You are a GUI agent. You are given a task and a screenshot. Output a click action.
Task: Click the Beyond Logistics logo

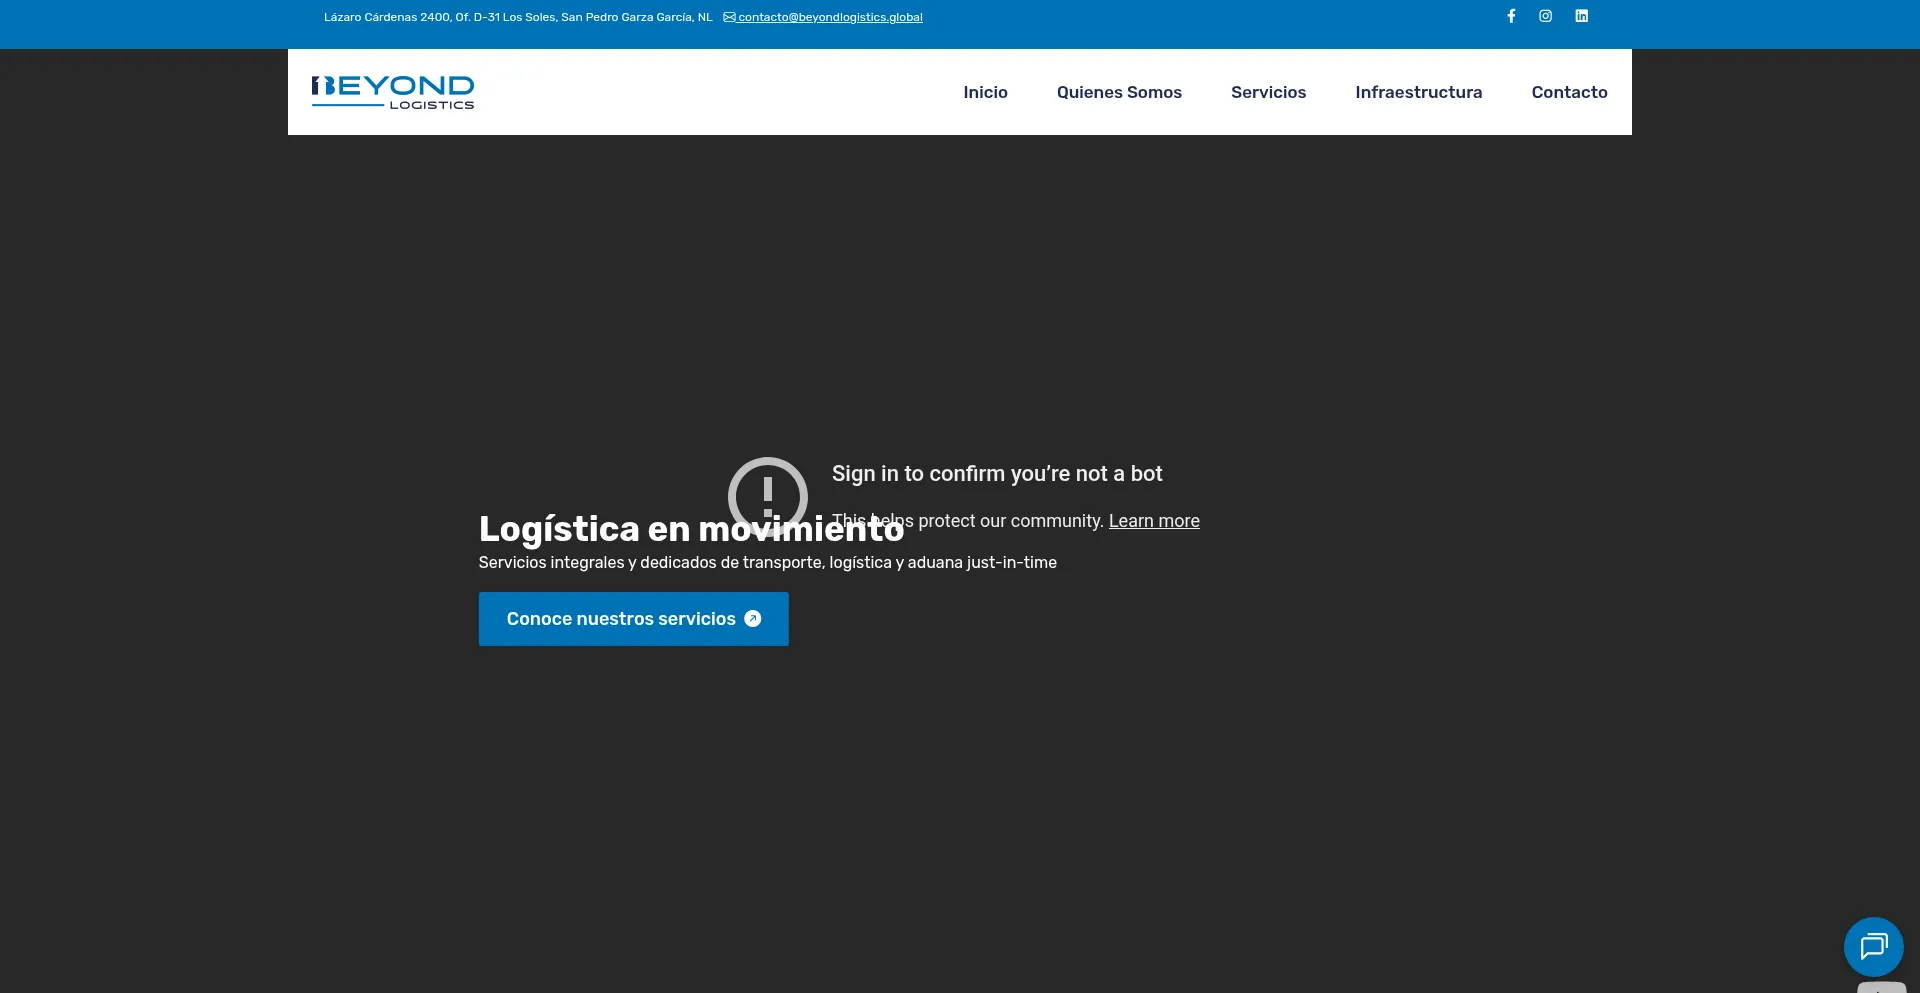click(393, 91)
